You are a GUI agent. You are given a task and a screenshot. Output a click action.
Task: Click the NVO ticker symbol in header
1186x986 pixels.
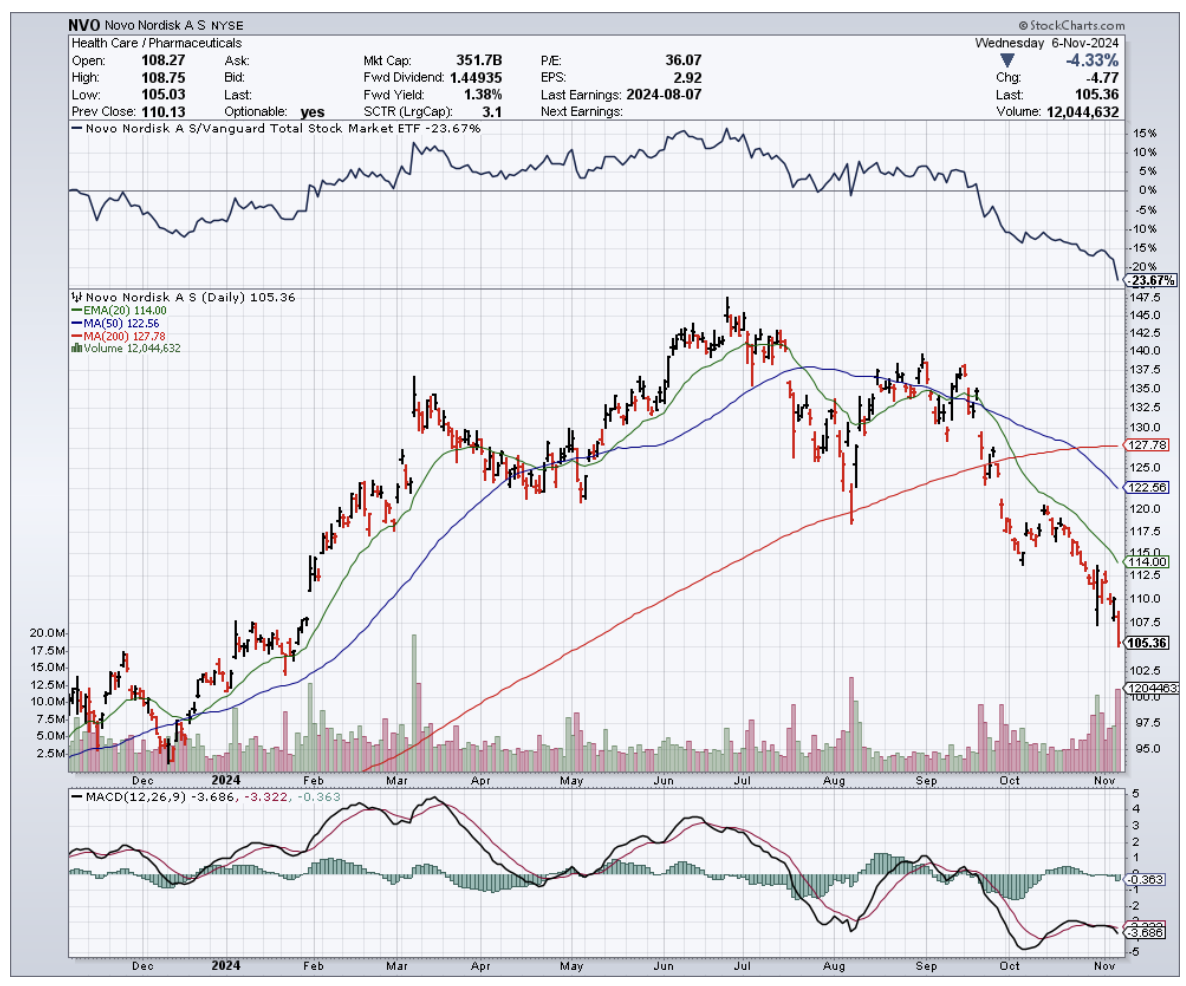point(83,24)
